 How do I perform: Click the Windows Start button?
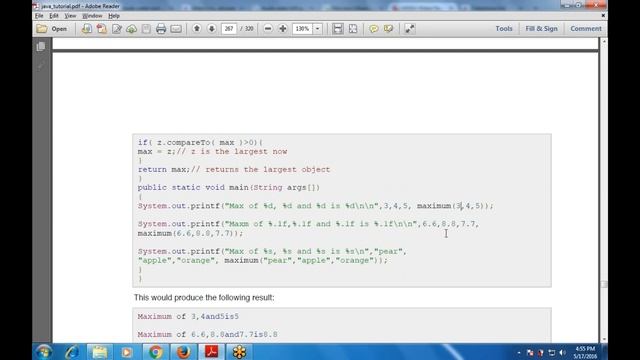coord(43,352)
